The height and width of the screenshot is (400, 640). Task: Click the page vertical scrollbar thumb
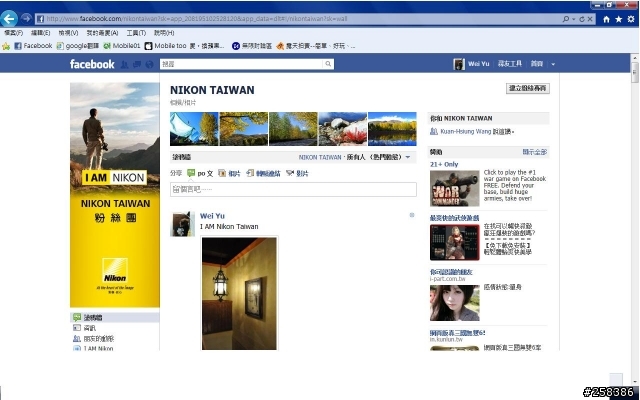pos(635,73)
